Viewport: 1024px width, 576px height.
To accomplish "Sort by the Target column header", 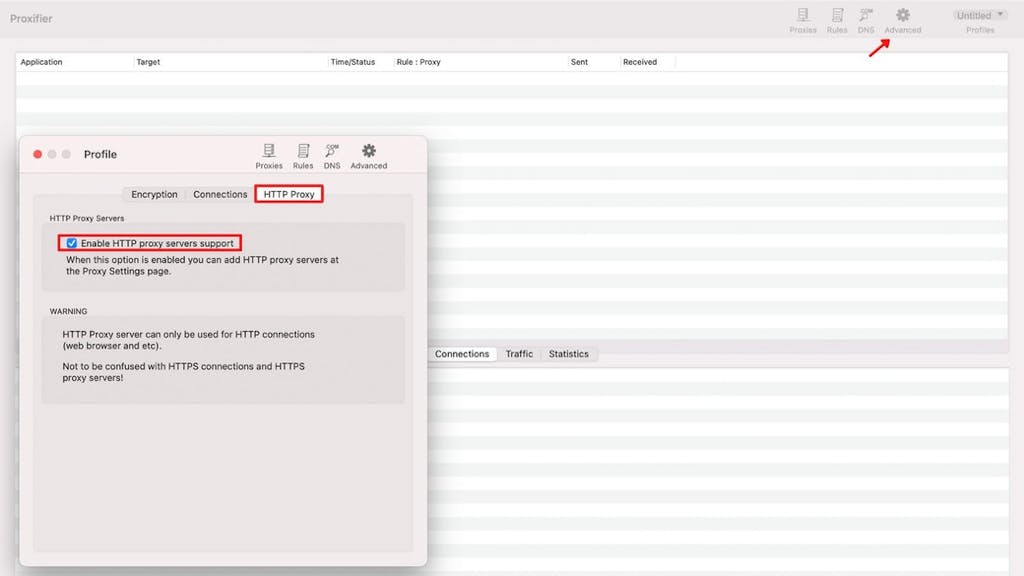I will tap(230, 62).
